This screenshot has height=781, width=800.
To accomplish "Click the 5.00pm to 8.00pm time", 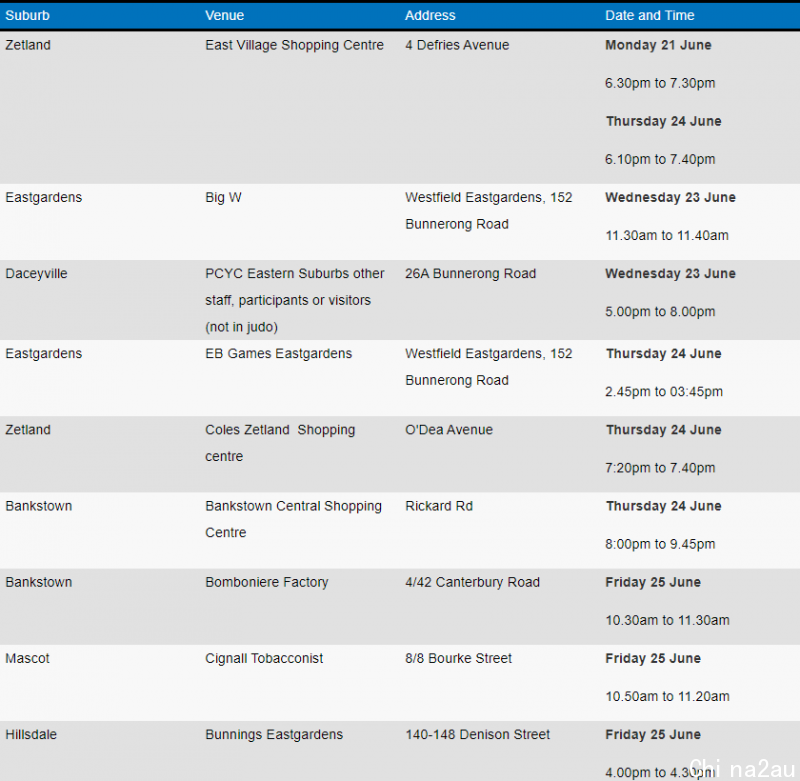I will pyautogui.click(x=660, y=312).
